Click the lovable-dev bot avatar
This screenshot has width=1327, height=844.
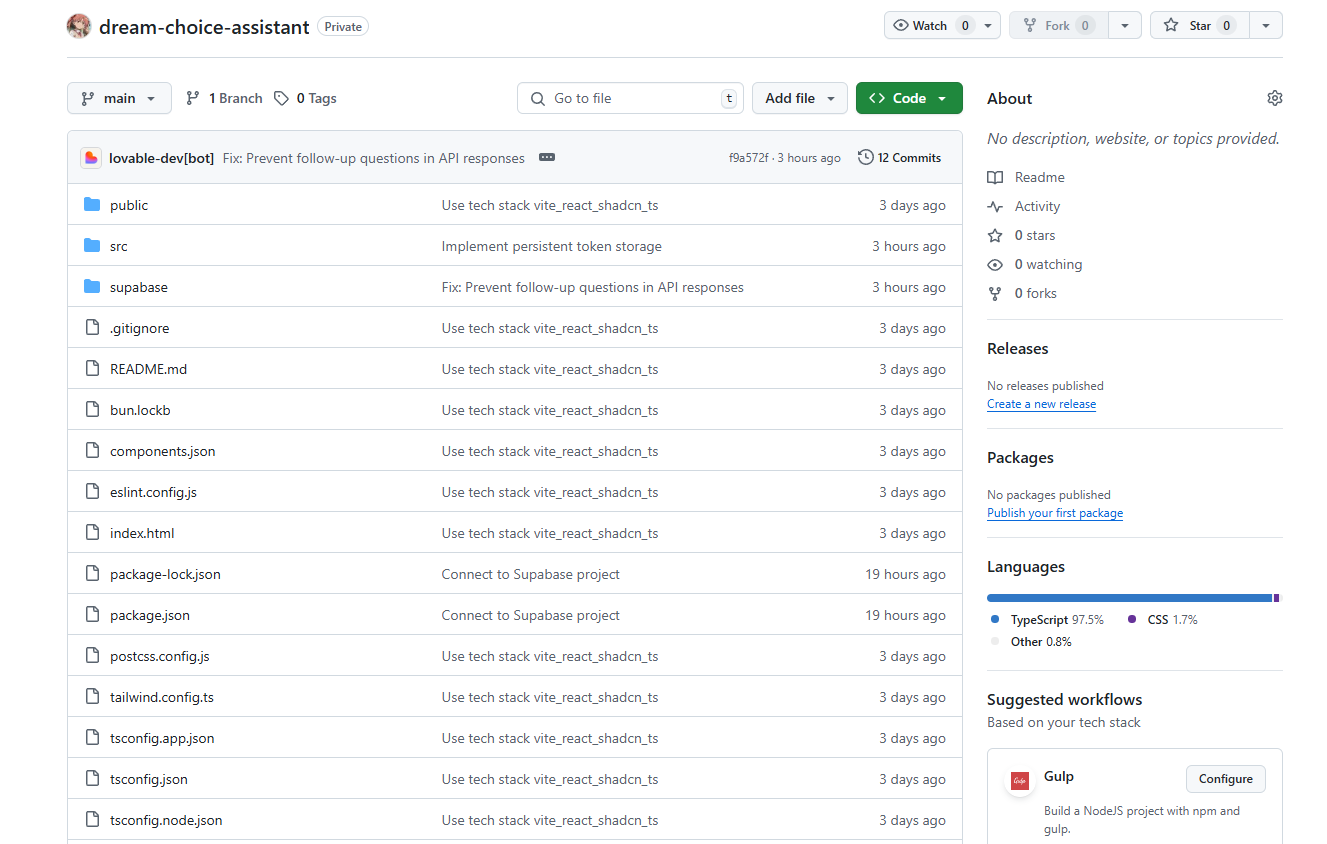point(91,158)
